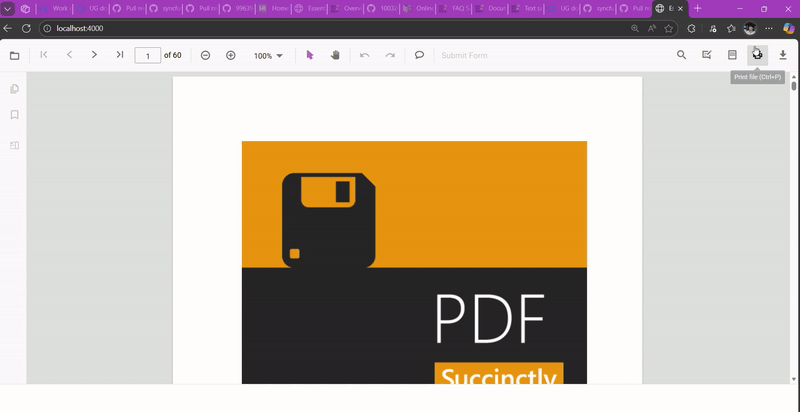Go to the previous page
Image resolution: width=800 pixels, height=412 pixels.
click(x=69, y=55)
